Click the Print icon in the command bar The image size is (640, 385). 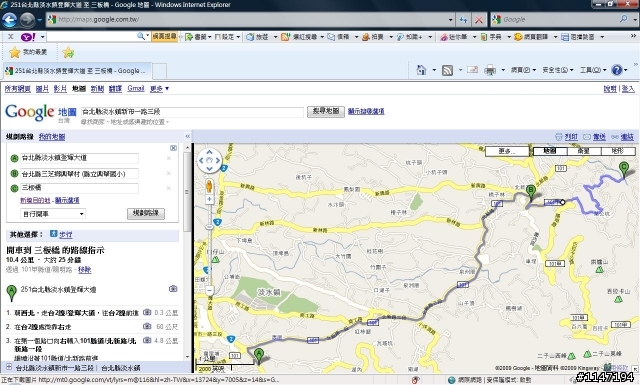point(490,70)
